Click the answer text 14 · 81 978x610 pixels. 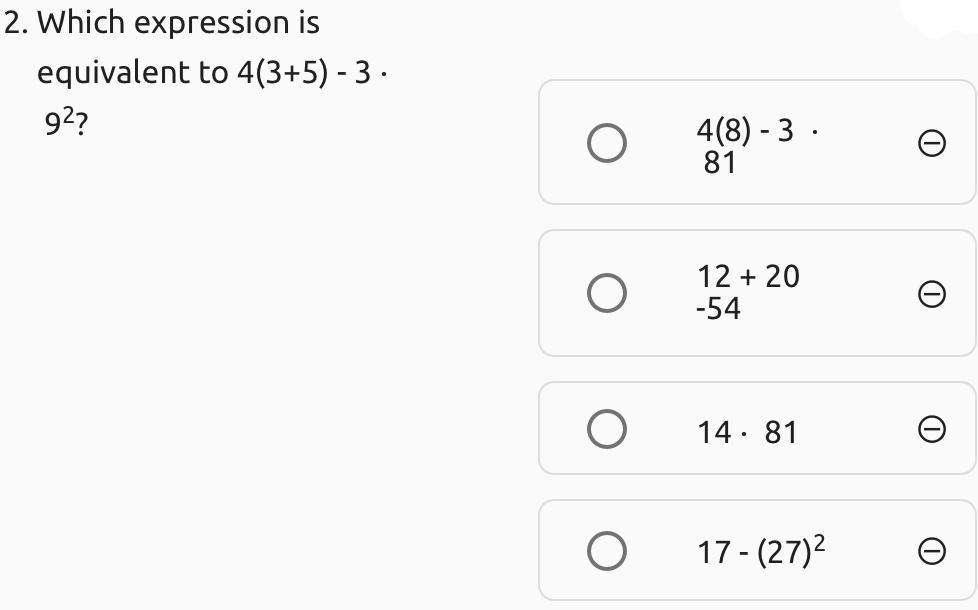[x=747, y=432]
